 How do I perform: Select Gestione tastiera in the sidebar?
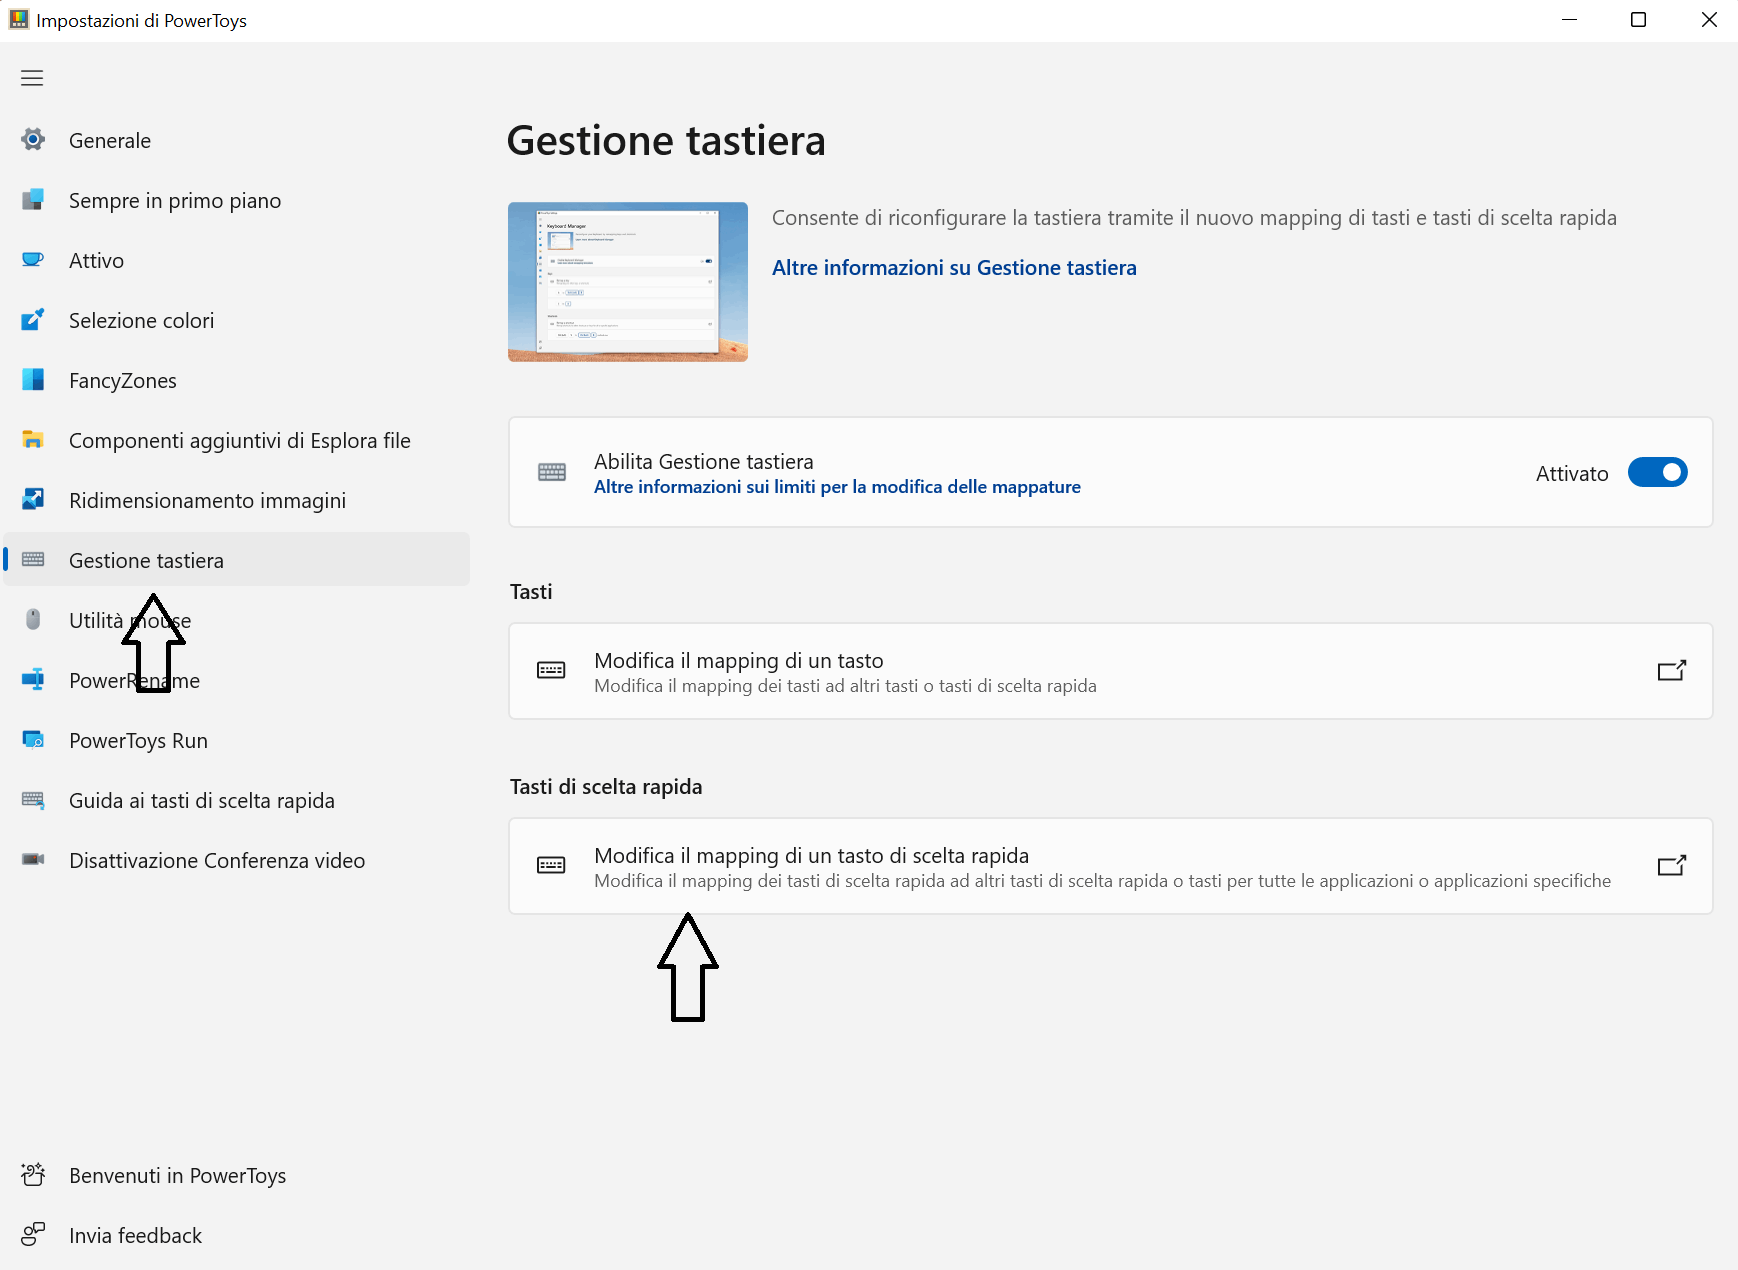tap(237, 560)
